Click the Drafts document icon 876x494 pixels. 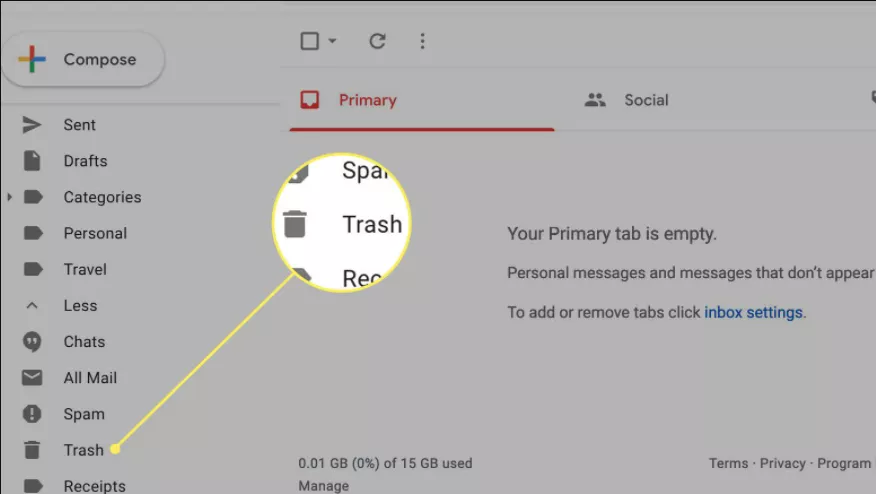[32, 161]
